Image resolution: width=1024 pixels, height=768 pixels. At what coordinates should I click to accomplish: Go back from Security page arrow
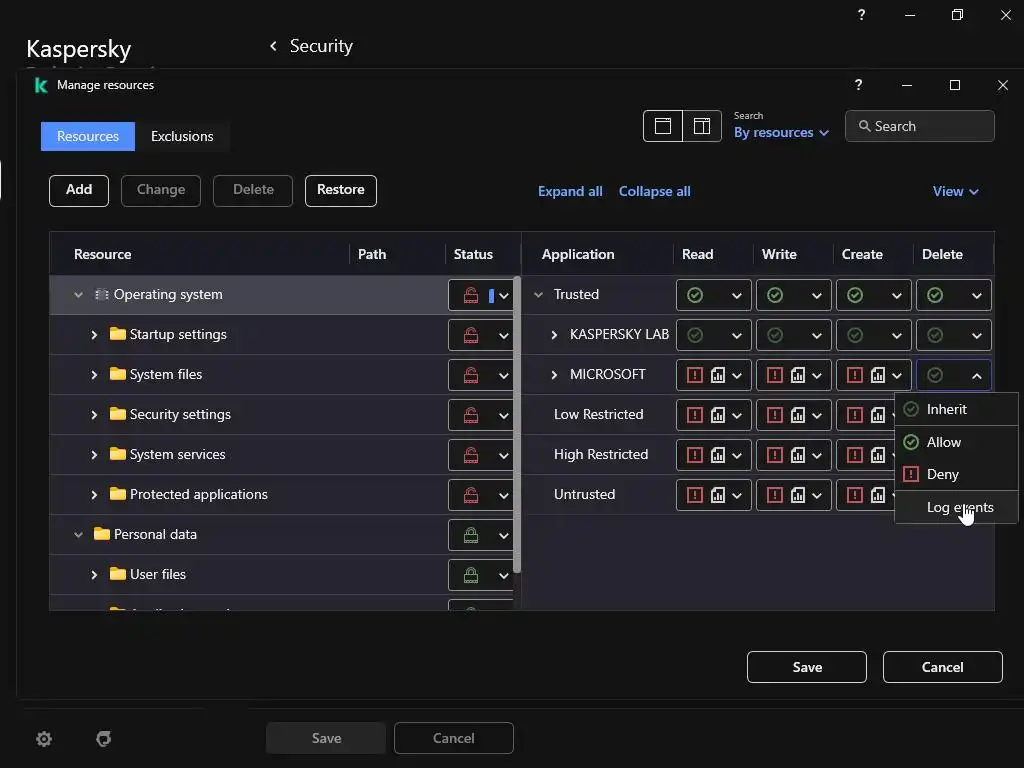coord(273,46)
